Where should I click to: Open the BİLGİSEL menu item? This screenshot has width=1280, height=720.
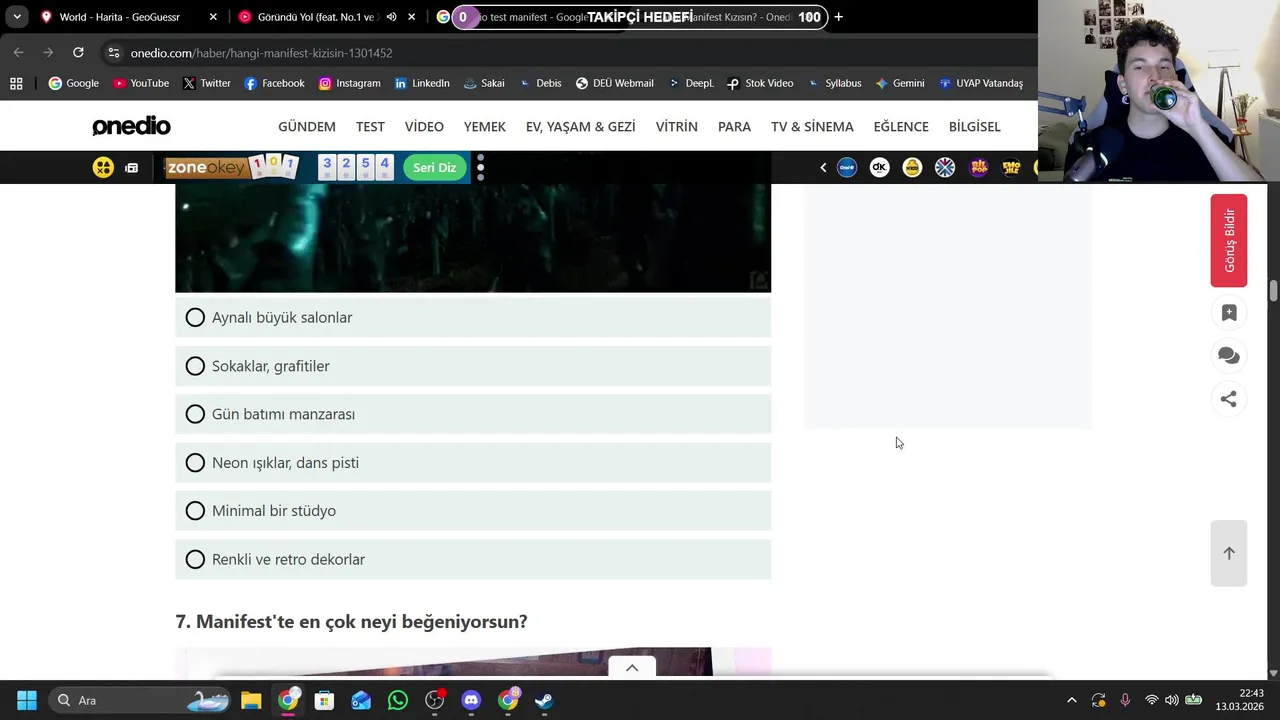(x=975, y=126)
